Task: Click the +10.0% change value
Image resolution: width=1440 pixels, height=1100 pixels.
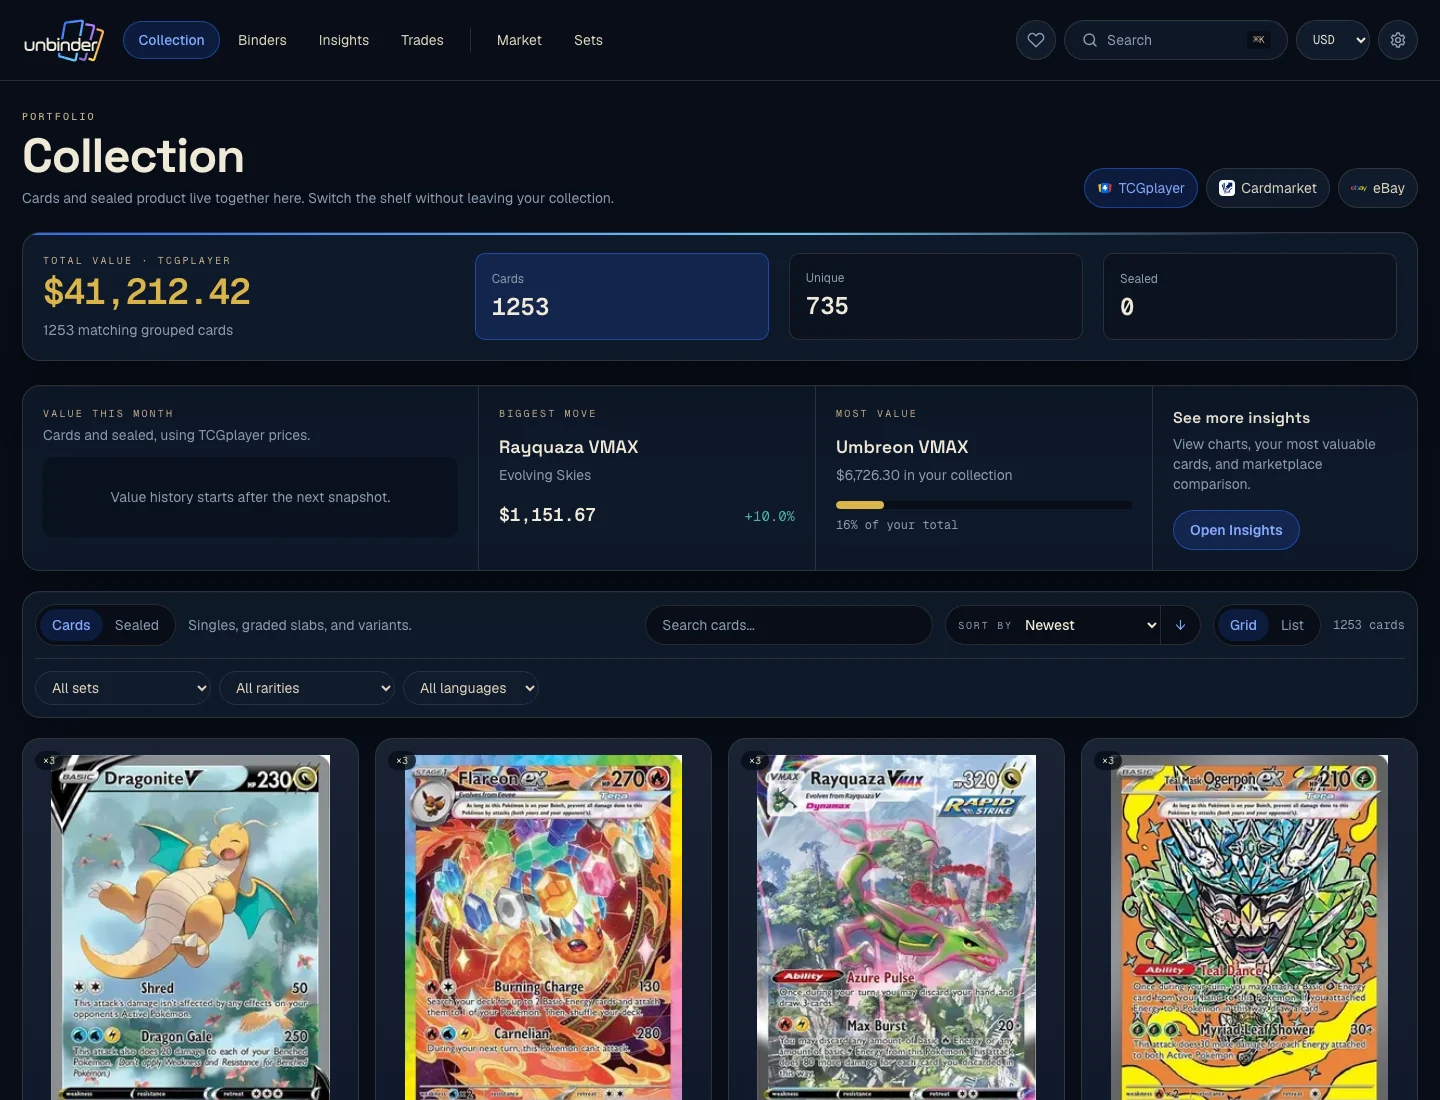Action: (770, 517)
